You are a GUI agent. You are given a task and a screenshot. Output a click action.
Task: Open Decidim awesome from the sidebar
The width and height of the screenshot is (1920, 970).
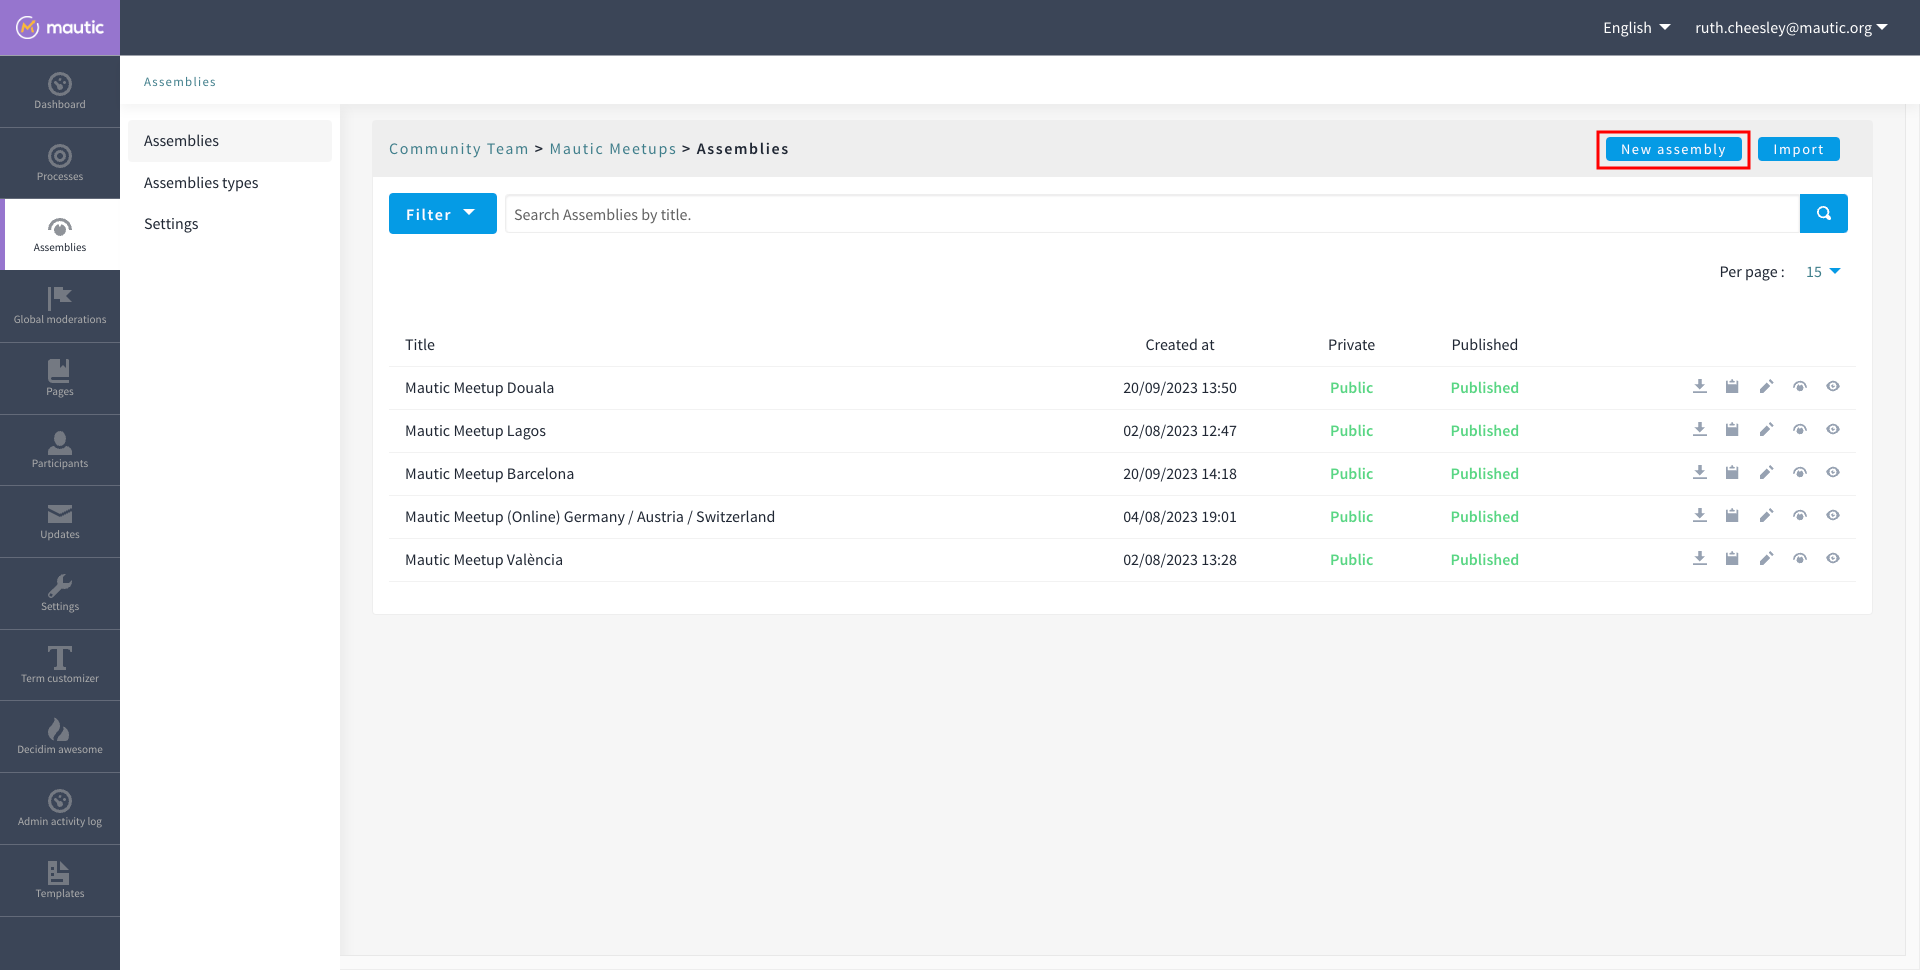coord(60,736)
